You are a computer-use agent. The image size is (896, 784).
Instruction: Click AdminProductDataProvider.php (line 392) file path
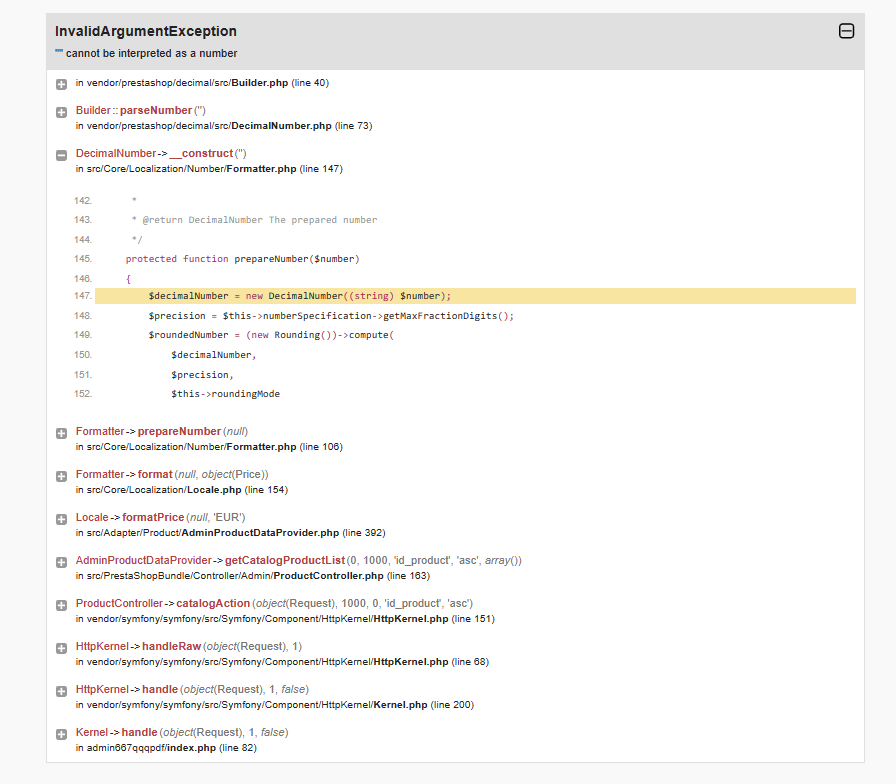230,533
